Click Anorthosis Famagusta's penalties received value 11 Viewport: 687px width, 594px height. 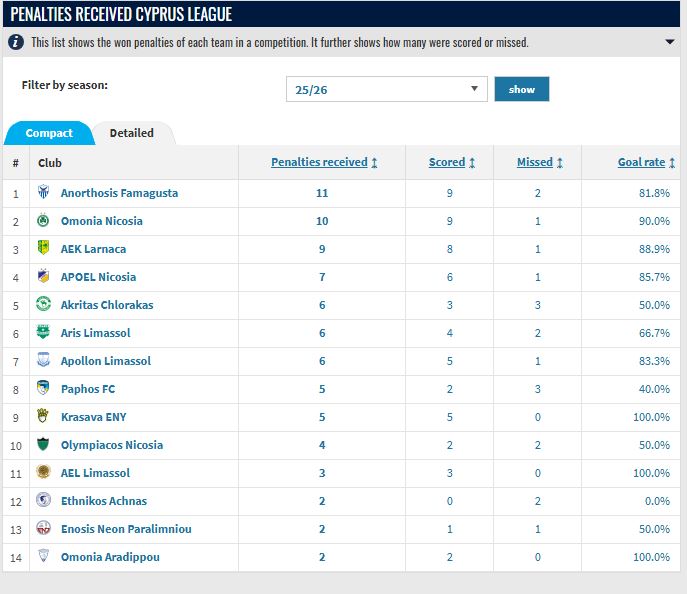point(322,193)
